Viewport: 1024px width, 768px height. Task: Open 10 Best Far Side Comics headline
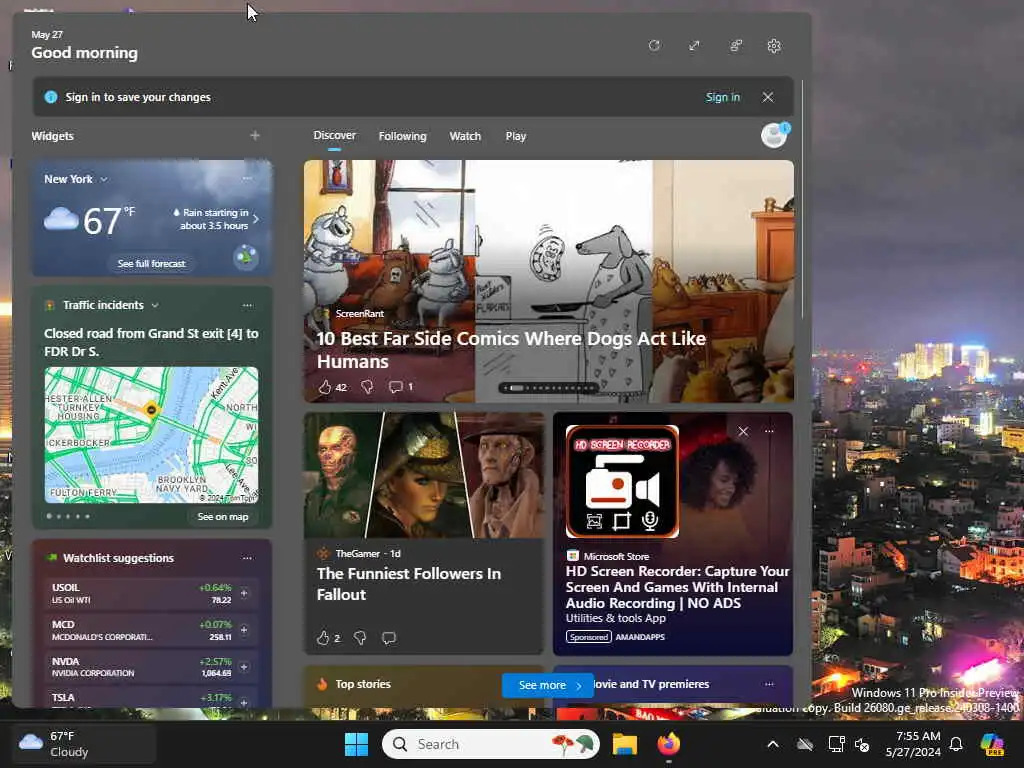[511, 350]
